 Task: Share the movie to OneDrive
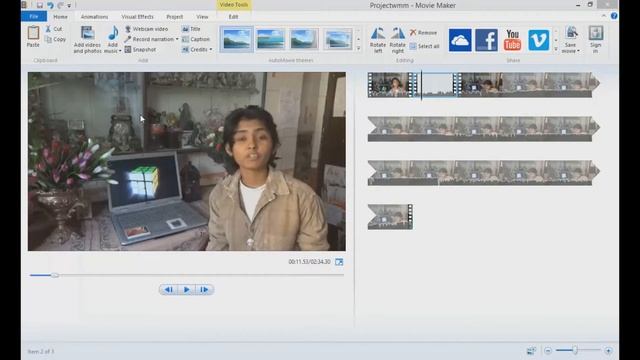[x=460, y=40]
